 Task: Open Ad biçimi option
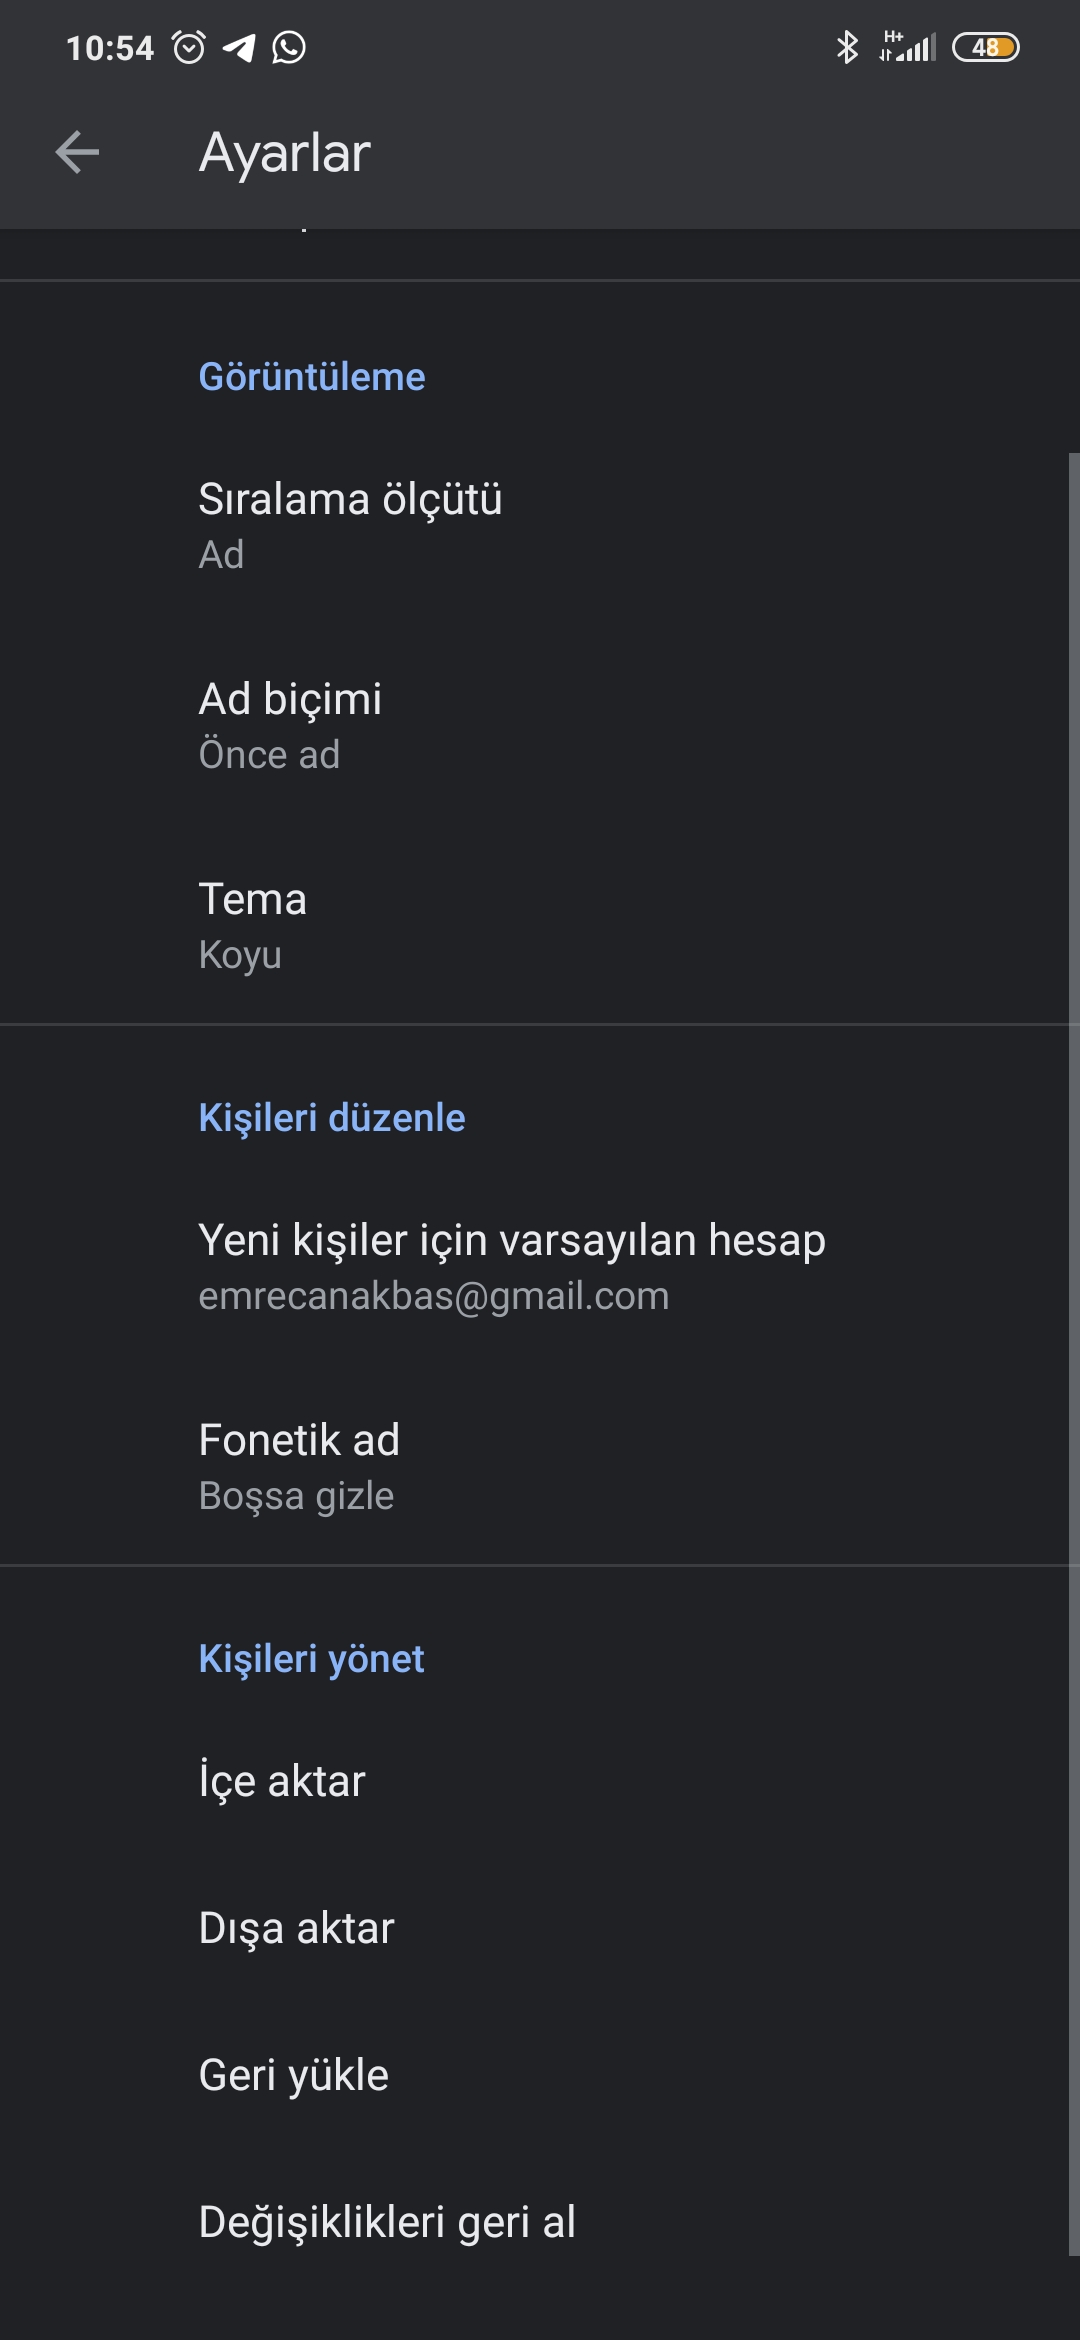540,726
